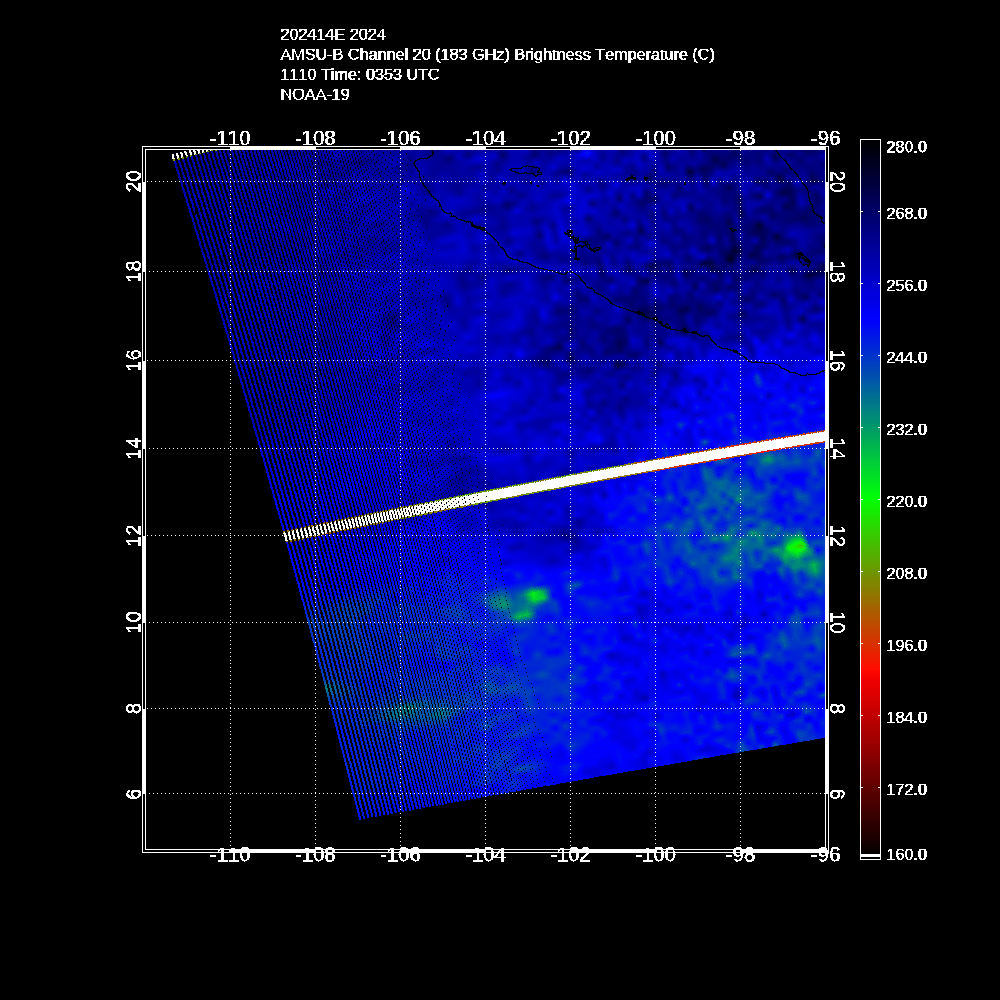1000x1000 pixels.
Task: Click the left latitude label '14'
Action: pyautogui.click(x=133, y=448)
